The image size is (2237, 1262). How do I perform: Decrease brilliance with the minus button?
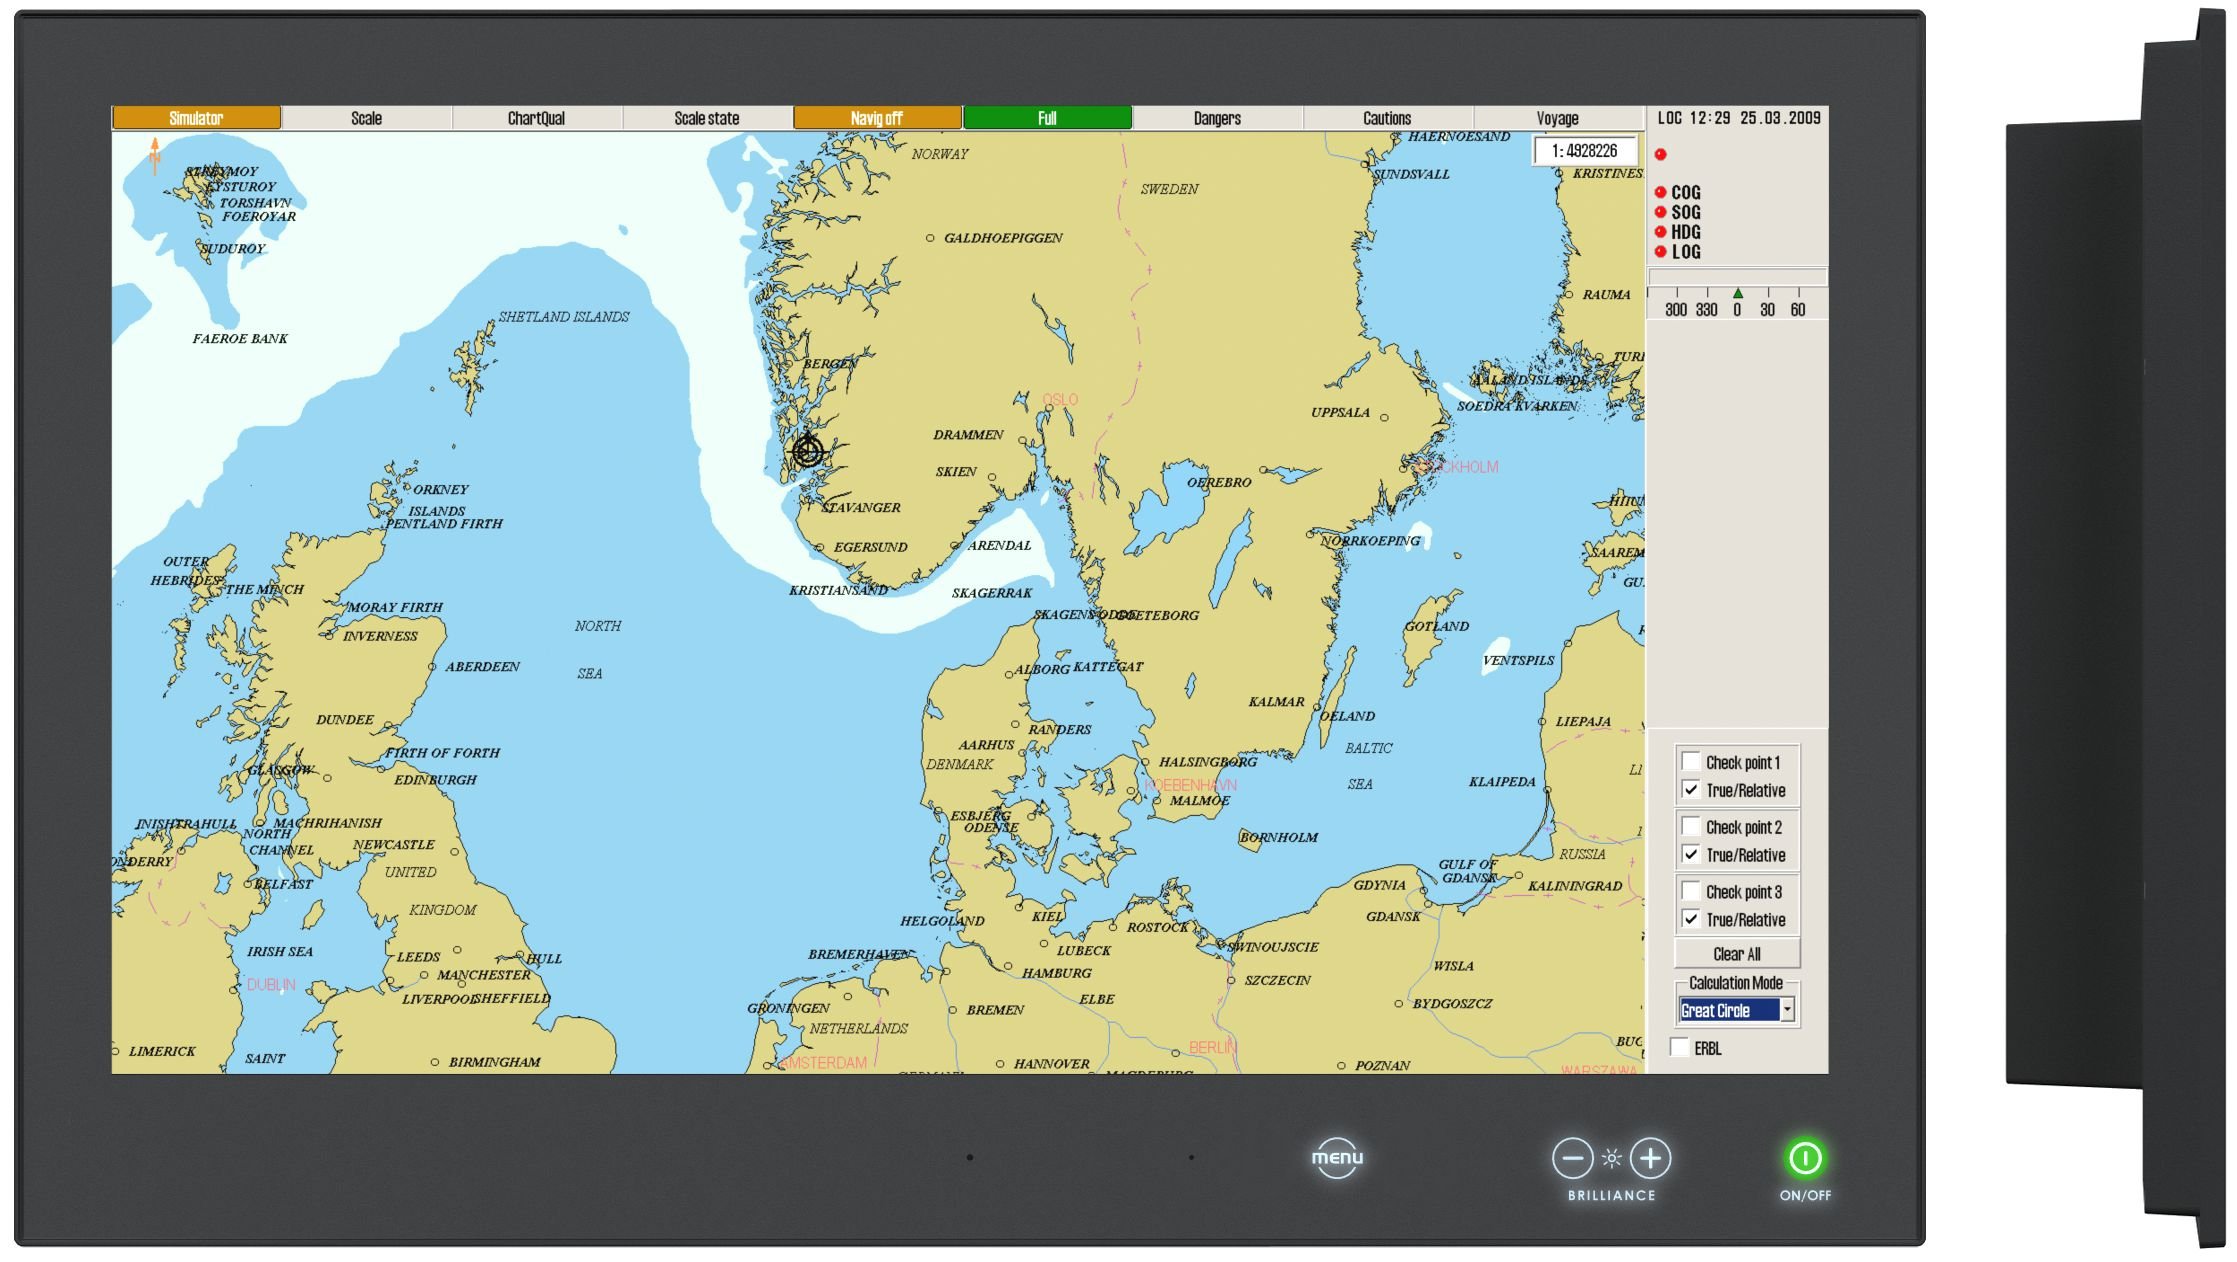pyautogui.click(x=1572, y=1159)
